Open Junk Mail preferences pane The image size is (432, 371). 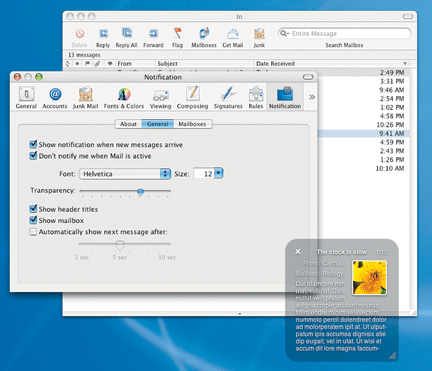(x=85, y=94)
